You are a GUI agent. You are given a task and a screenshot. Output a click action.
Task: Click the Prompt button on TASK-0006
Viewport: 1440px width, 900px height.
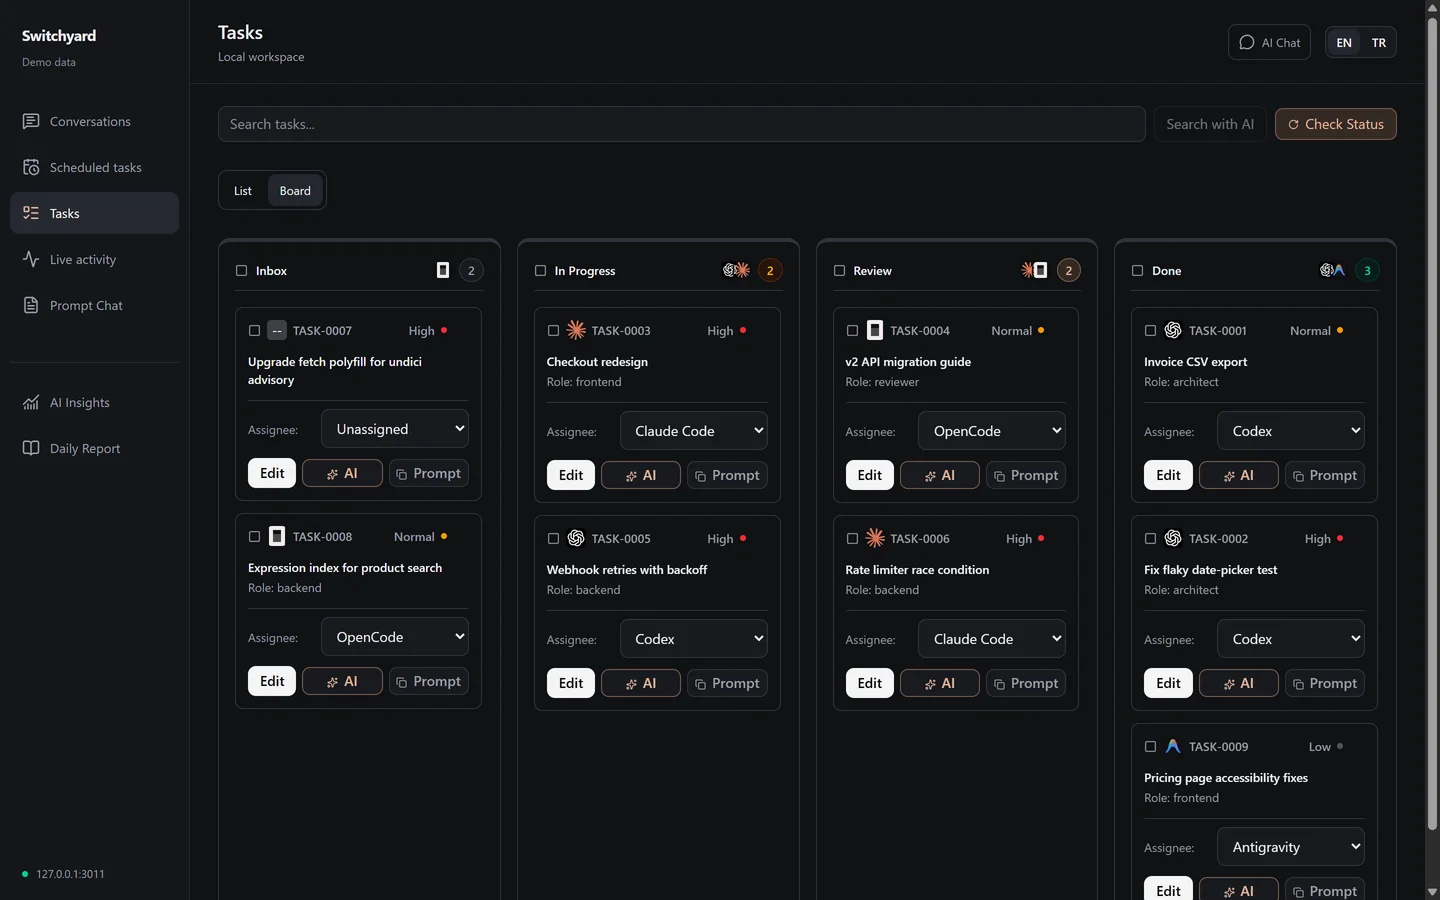click(1026, 683)
